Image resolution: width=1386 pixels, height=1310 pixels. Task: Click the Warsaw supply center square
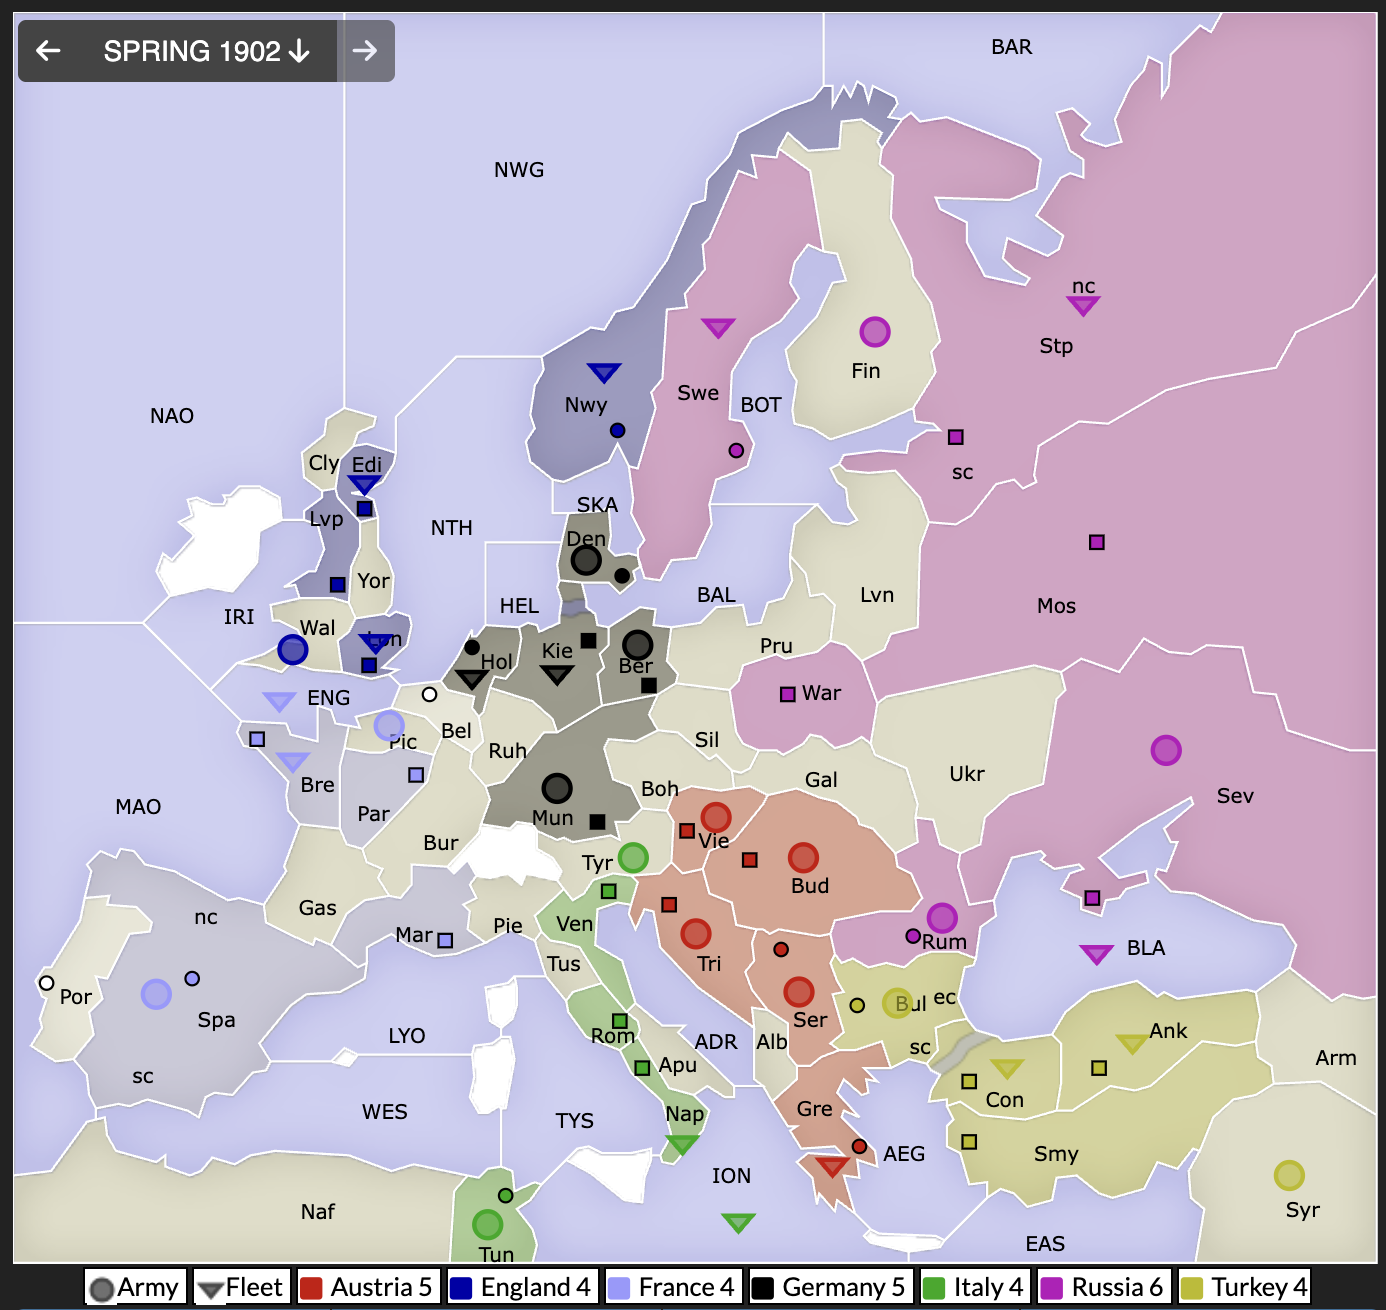coord(788,694)
